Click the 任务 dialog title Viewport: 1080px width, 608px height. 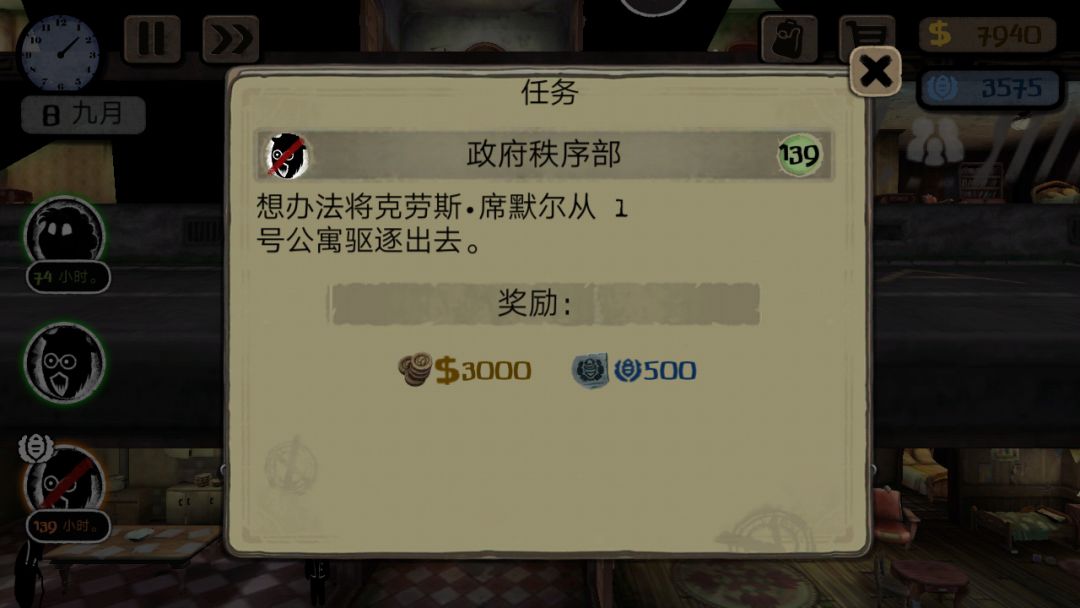coord(549,92)
